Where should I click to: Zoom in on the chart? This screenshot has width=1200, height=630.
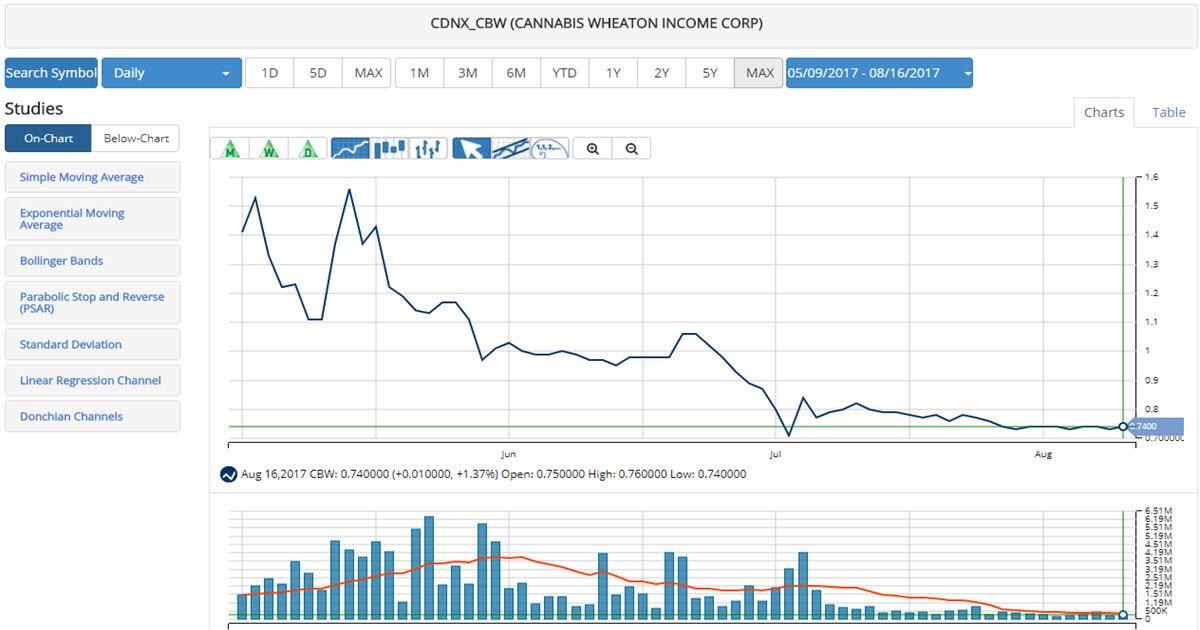point(592,147)
